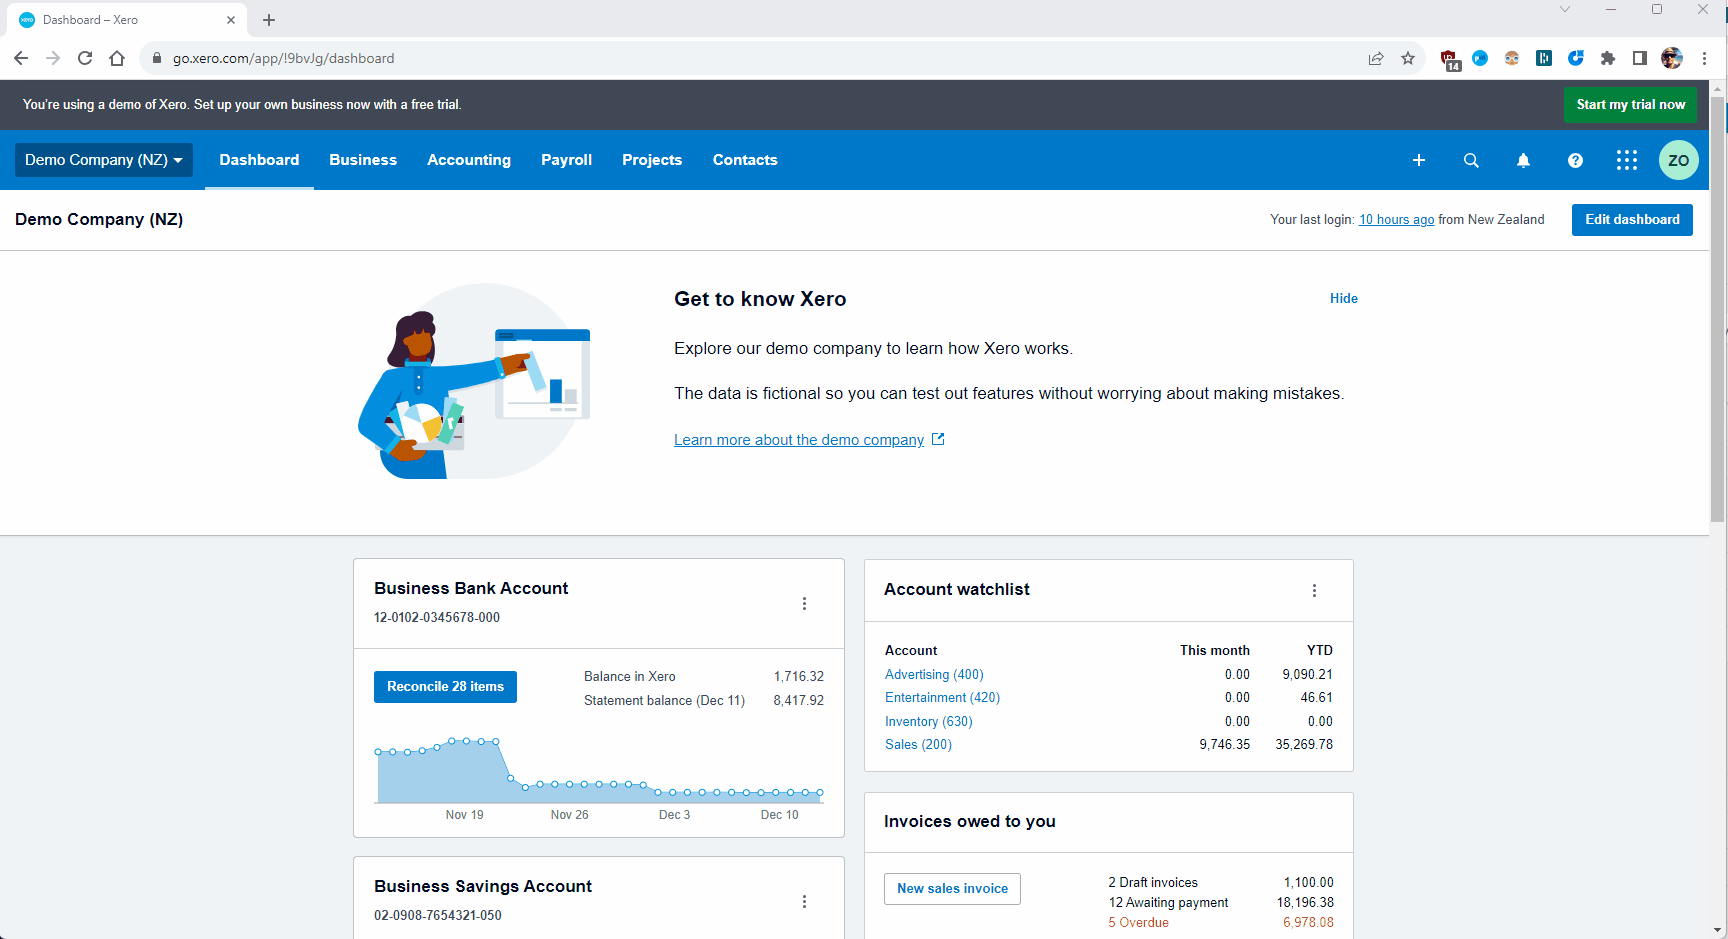The width and height of the screenshot is (1728, 939).
Task: Click the browser back arrow
Action: [x=21, y=58]
